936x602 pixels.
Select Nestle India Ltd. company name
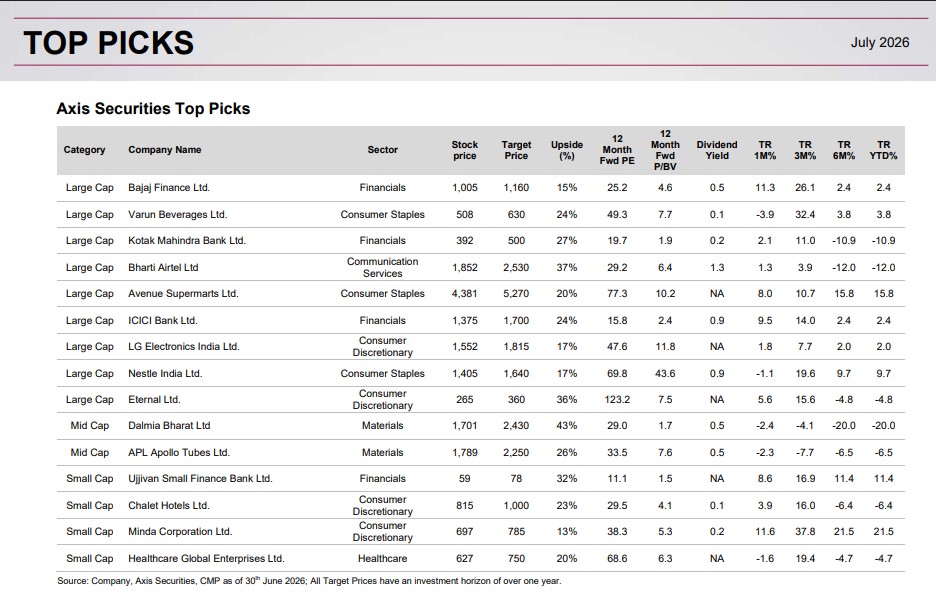[x=165, y=374]
